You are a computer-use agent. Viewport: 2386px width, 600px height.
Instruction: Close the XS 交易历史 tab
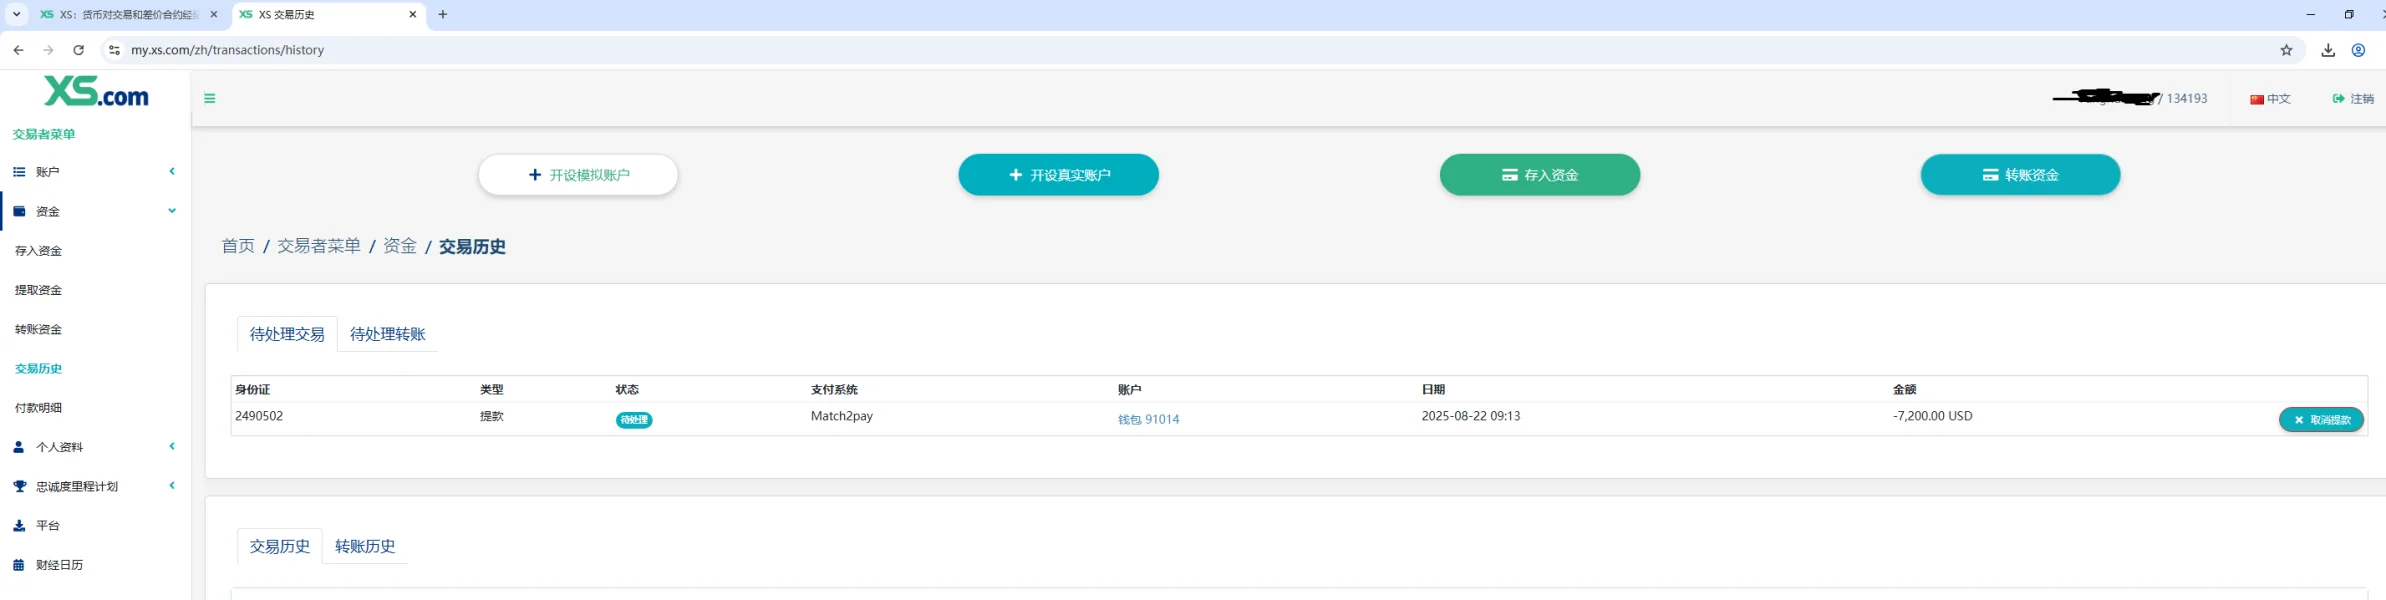pos(413,15)
